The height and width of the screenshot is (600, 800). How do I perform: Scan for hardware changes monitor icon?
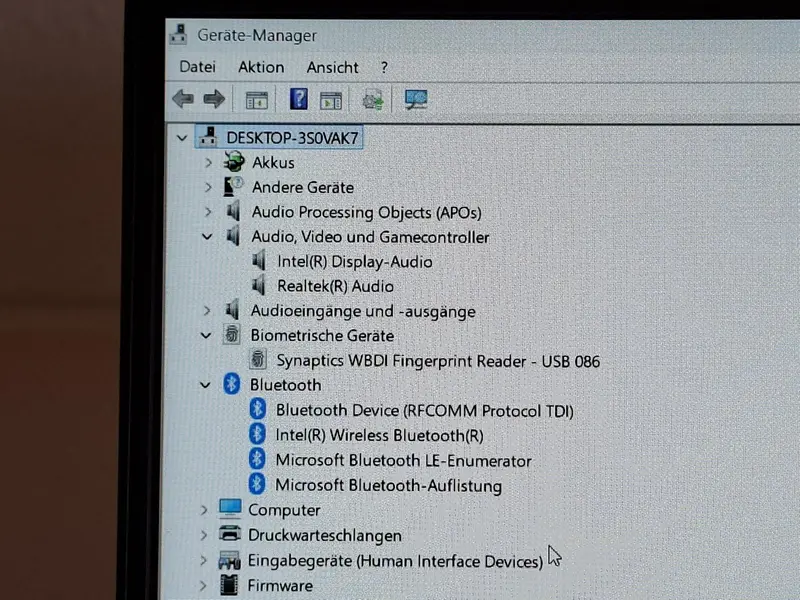click(x=416, y=99)
